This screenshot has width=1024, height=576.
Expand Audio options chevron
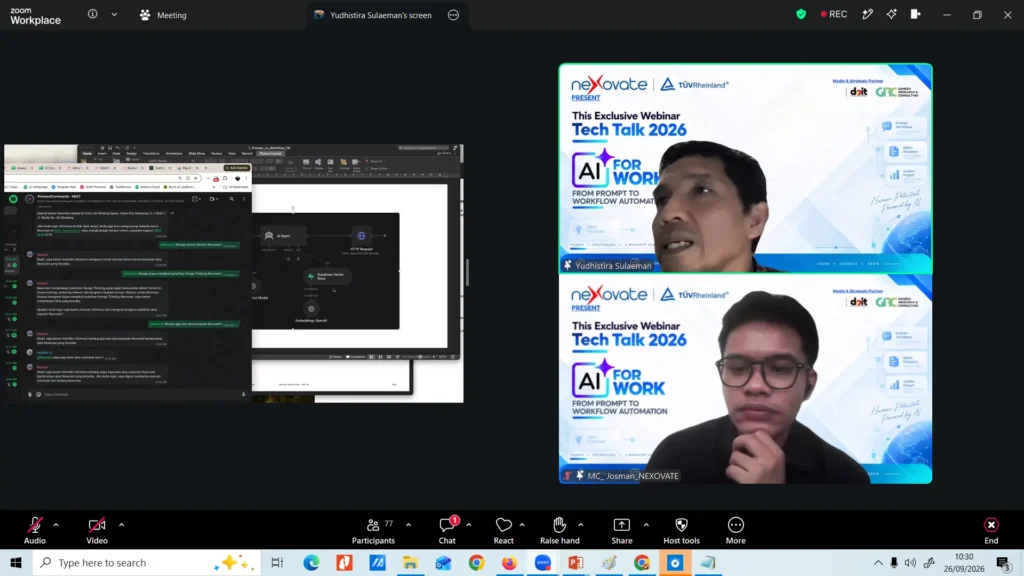(x=56, y=524)
